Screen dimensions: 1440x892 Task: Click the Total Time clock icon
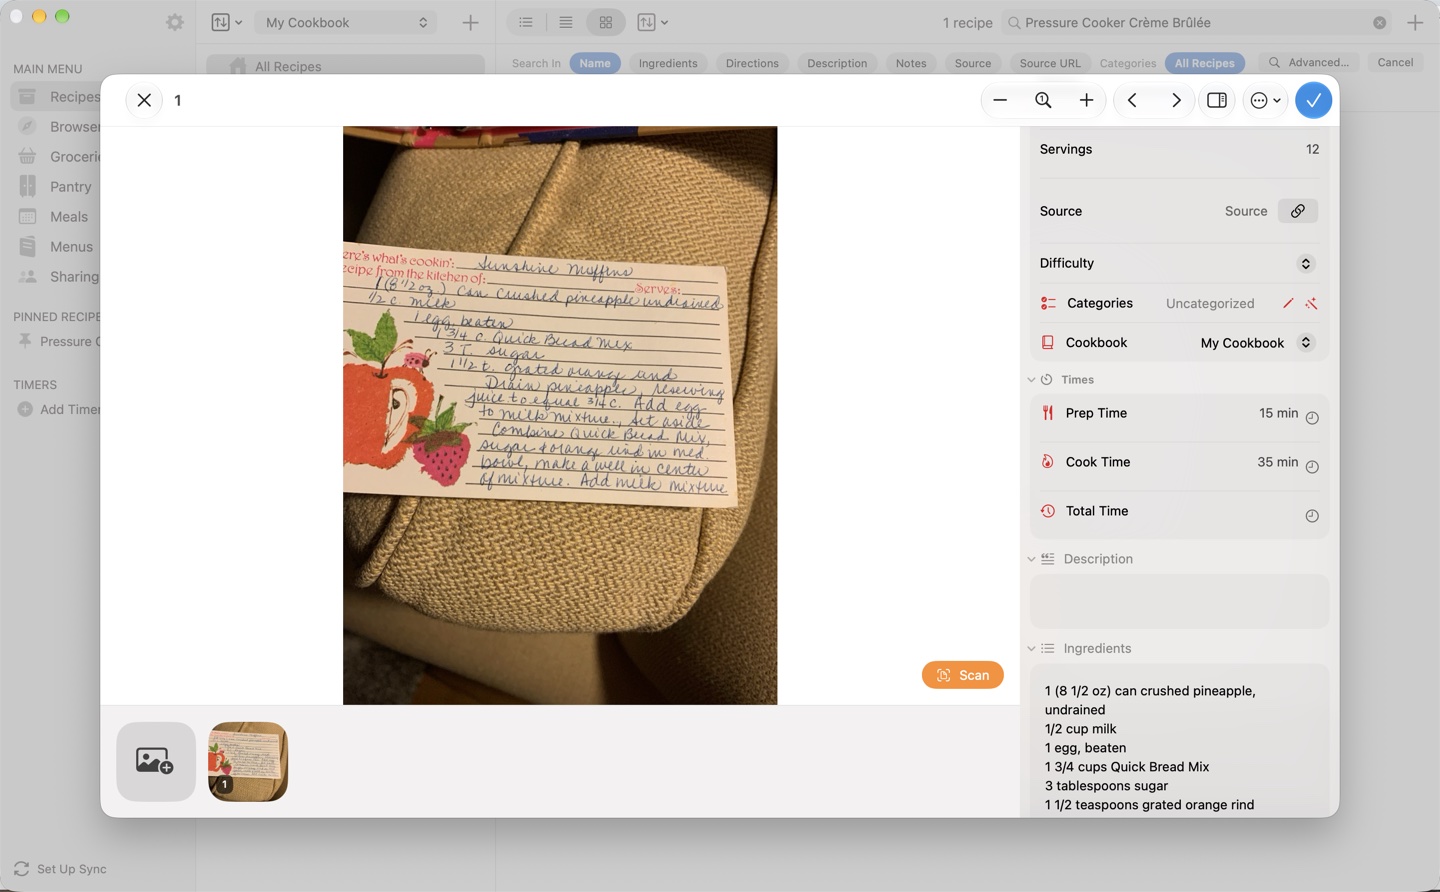pos(1312,516)
